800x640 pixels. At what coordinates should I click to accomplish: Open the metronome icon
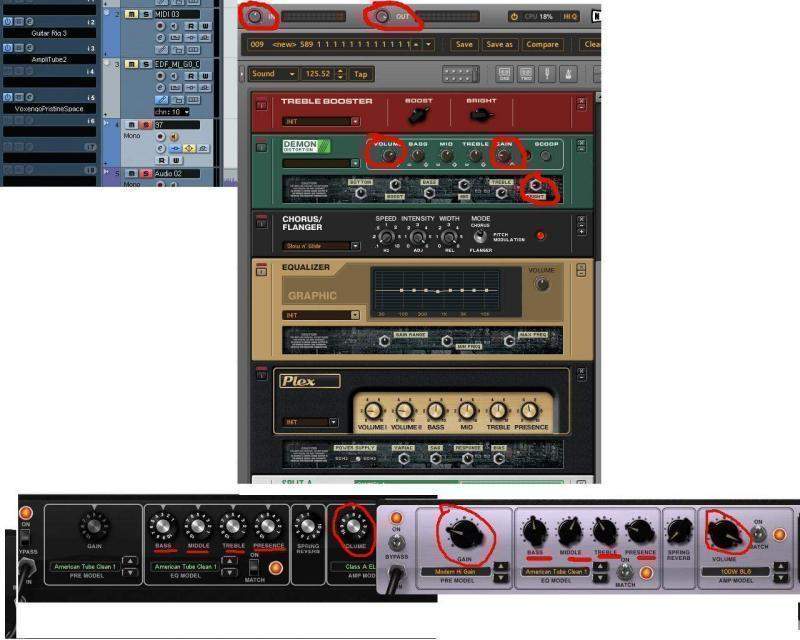coord(568,74)
